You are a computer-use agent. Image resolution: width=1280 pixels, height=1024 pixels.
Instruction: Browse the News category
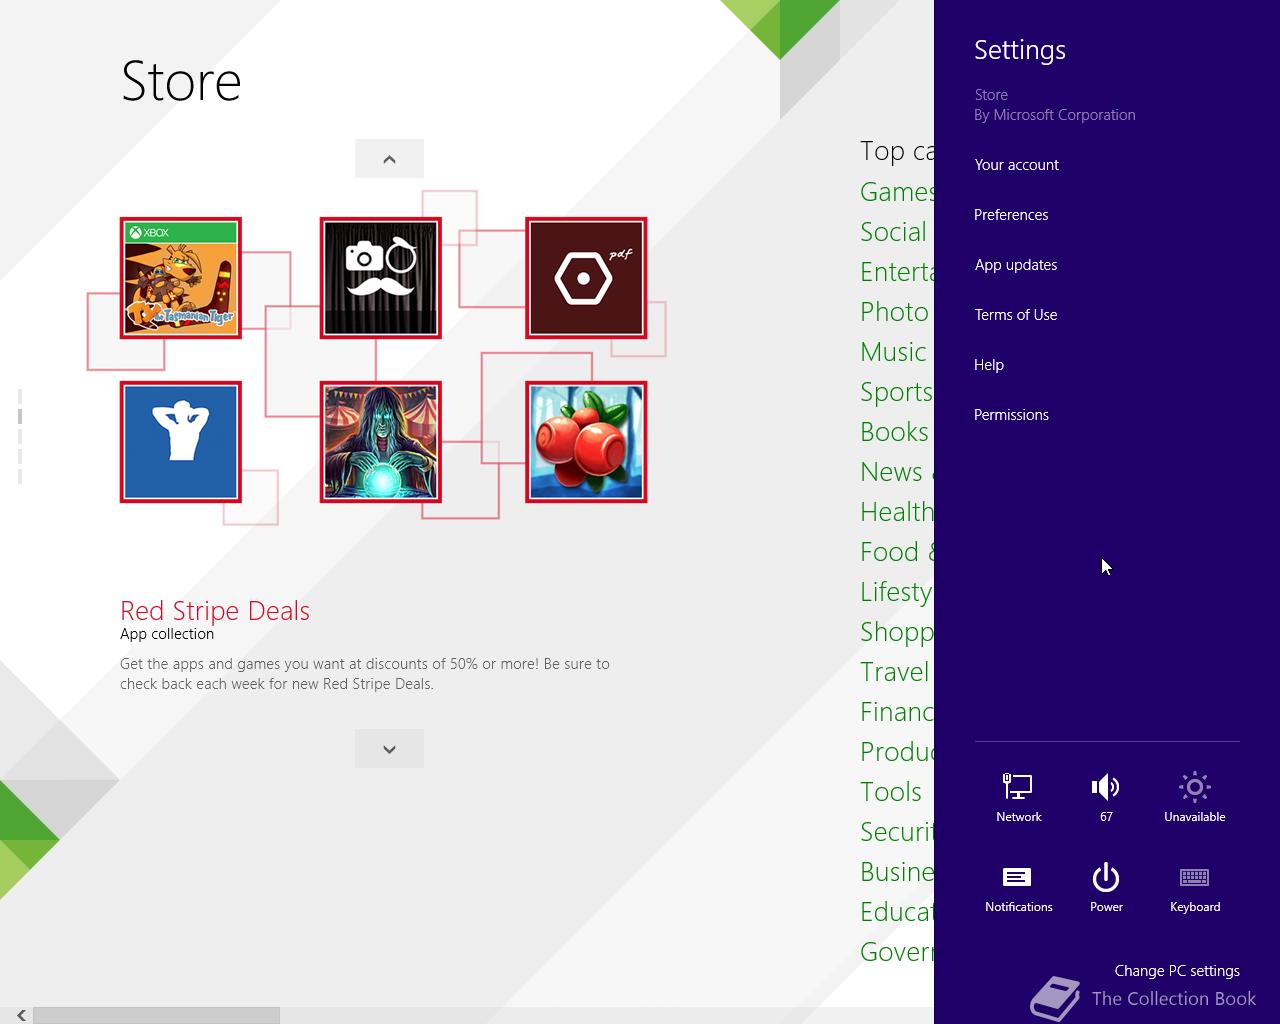coord(897,472)
